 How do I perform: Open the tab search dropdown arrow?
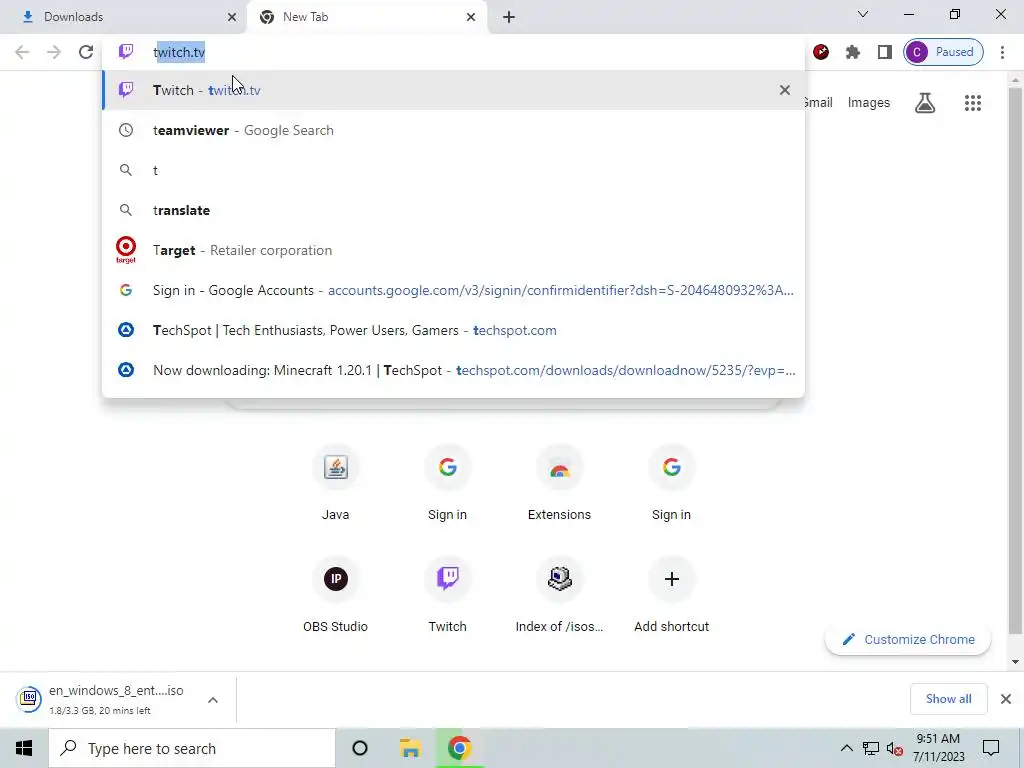pyautogui.click(x=863, y=14)
